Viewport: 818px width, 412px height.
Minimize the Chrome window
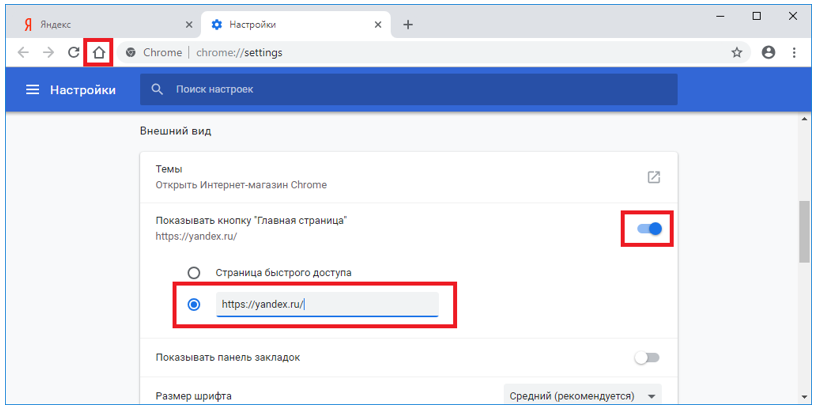(x=720, y=17)
